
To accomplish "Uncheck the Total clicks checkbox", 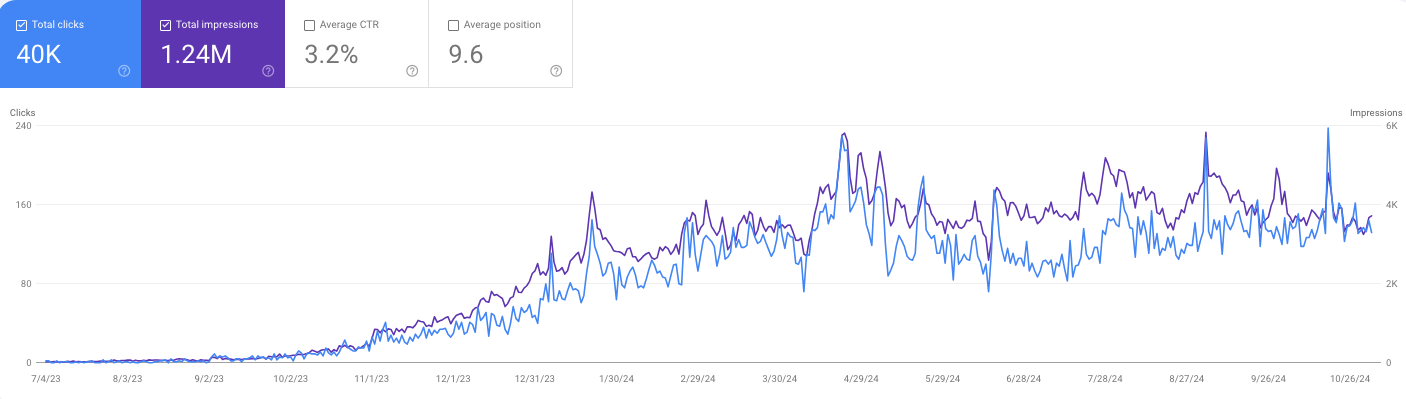I will click(x=22, y=25).
